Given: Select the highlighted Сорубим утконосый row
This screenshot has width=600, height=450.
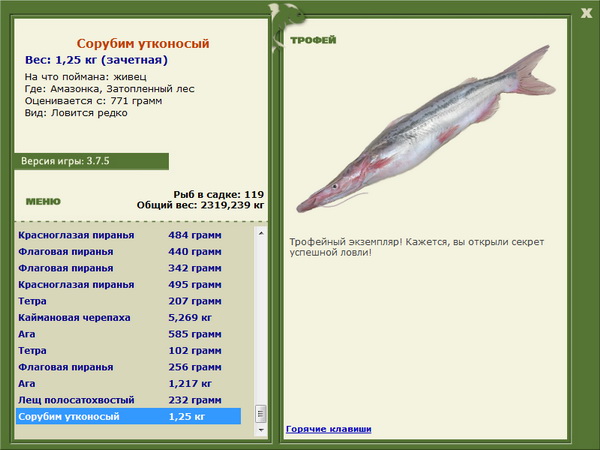Looking at the screenshot, I should [120, 416].
